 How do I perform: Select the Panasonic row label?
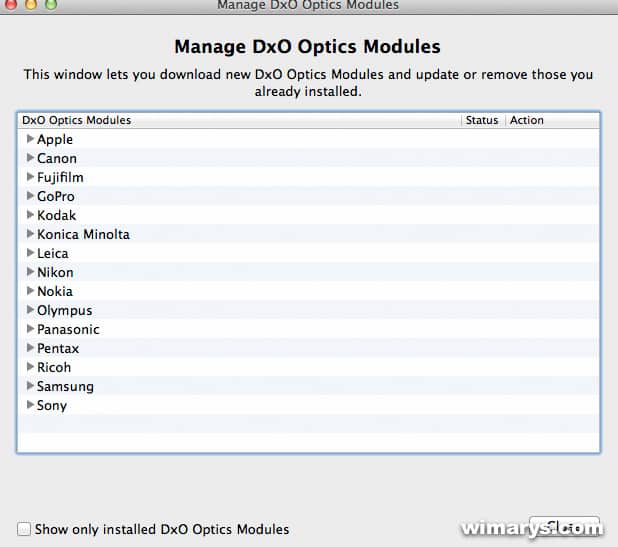(x=68, y=329)
